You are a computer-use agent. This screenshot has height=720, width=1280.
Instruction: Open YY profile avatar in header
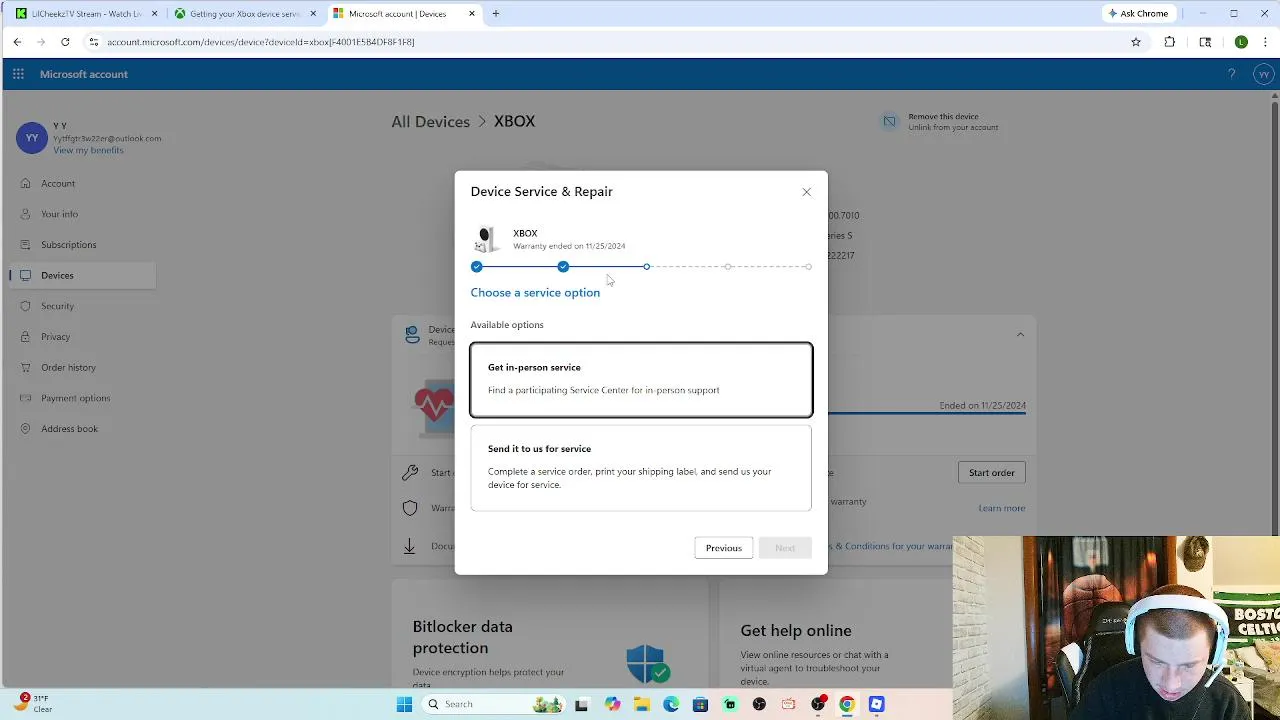pyautogui.click(x=1264, y=74)
